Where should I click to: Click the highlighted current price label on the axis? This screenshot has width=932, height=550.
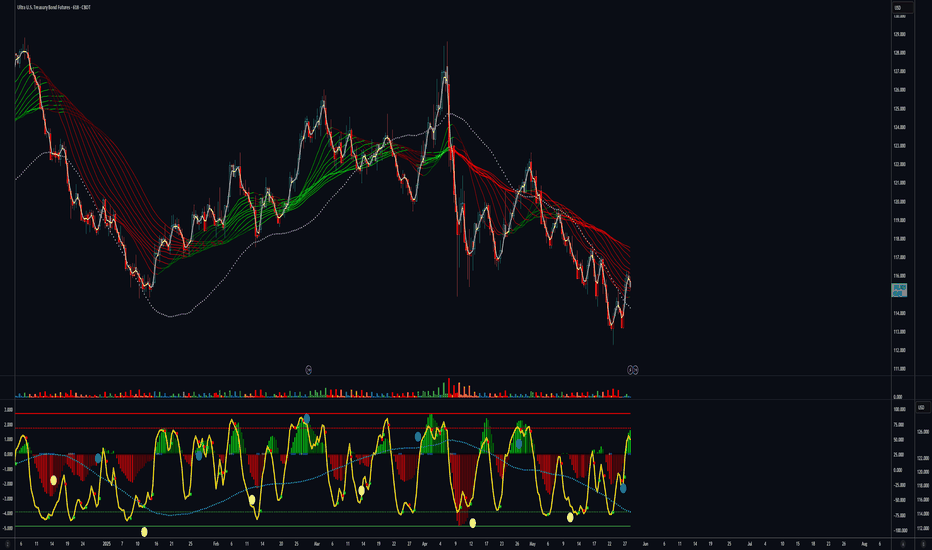pyautogui.click(x=899, y=290)
